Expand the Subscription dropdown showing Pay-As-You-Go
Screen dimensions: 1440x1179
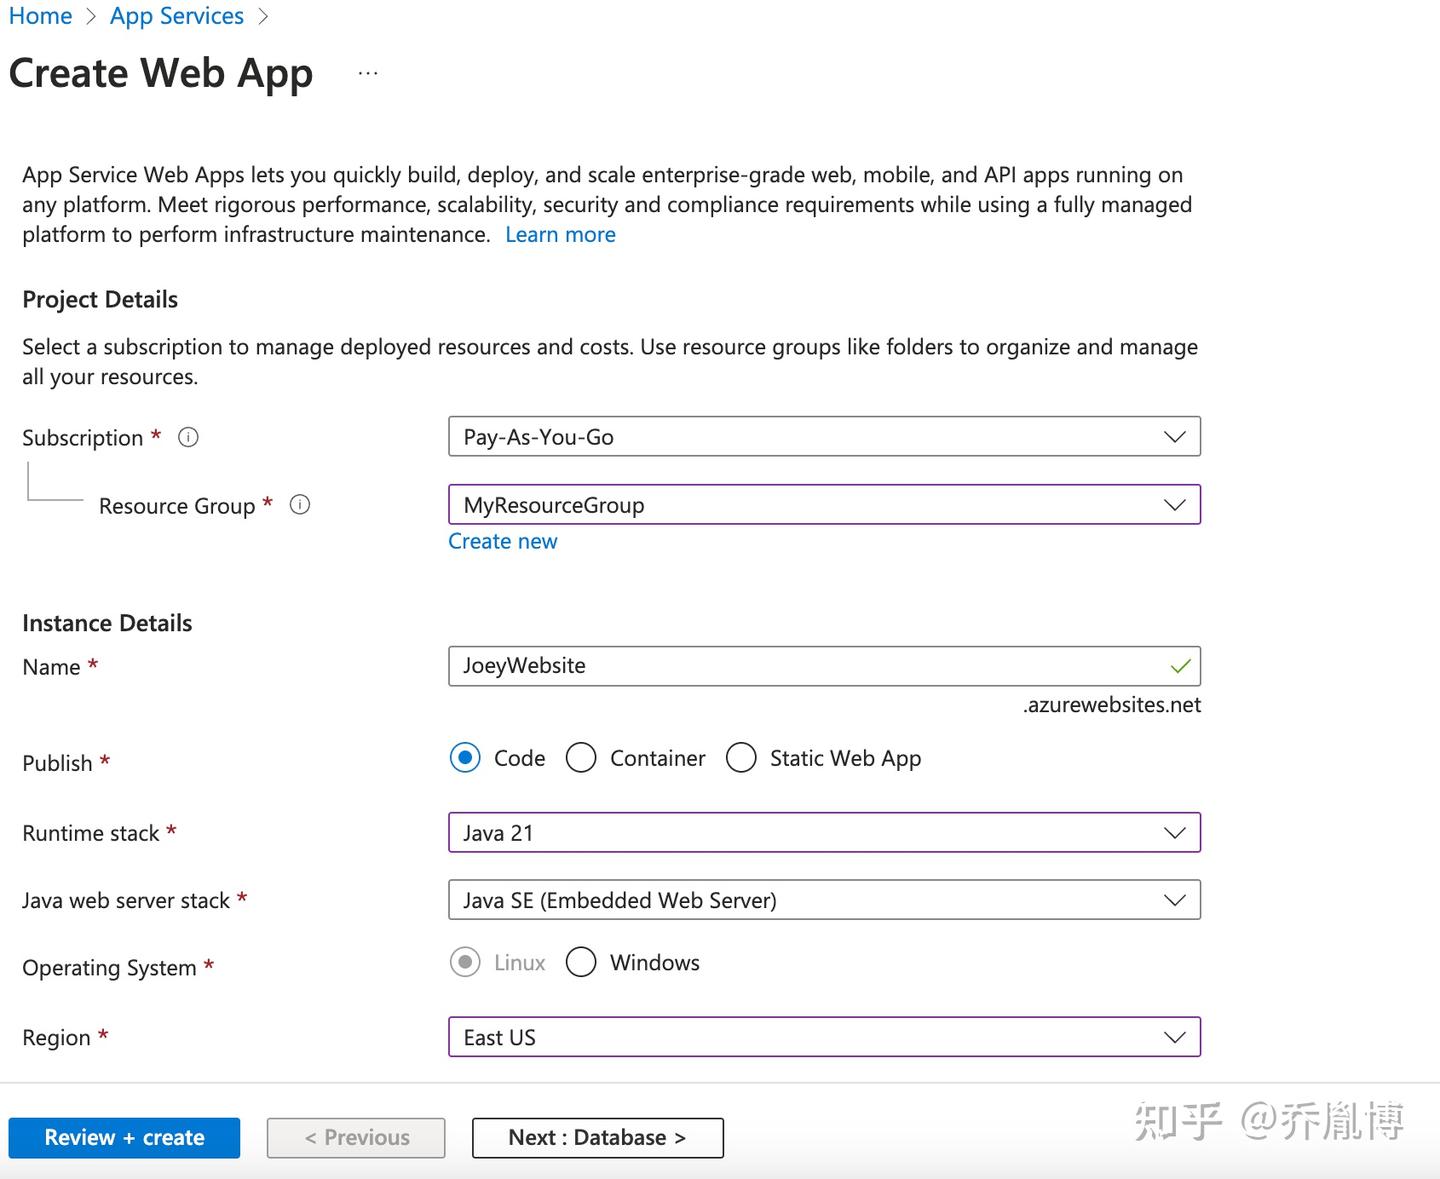tap(824, 437)
